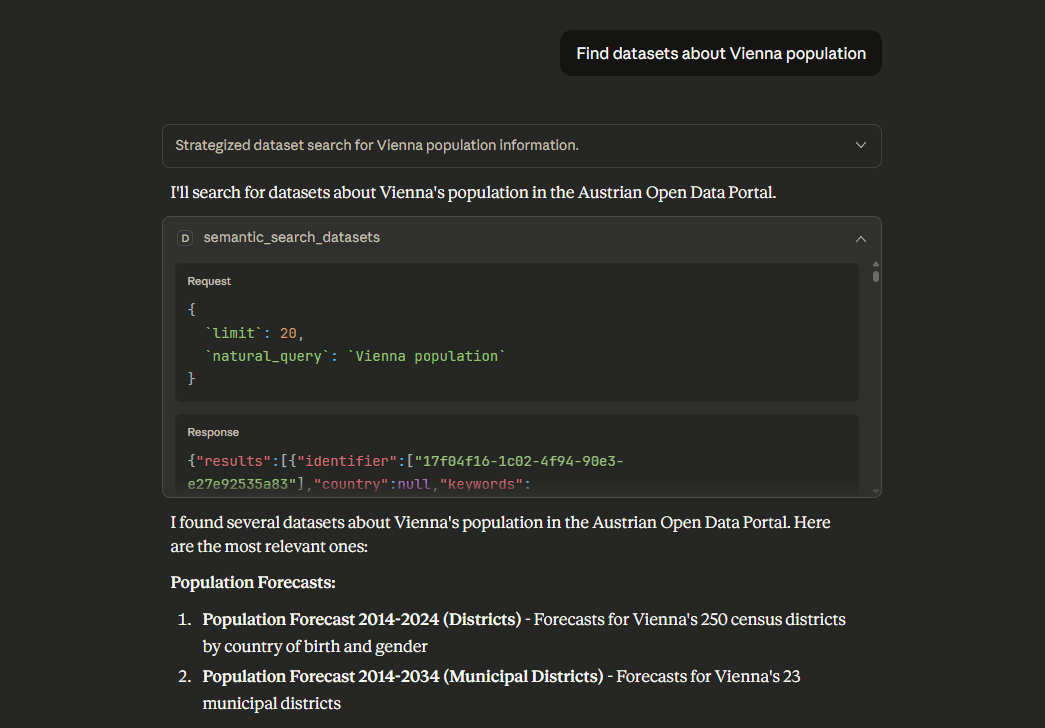The width and height of the screenshot is (1045, 728).
Task: Click the Request label in tool panel
Action: [x=209, y=282]
